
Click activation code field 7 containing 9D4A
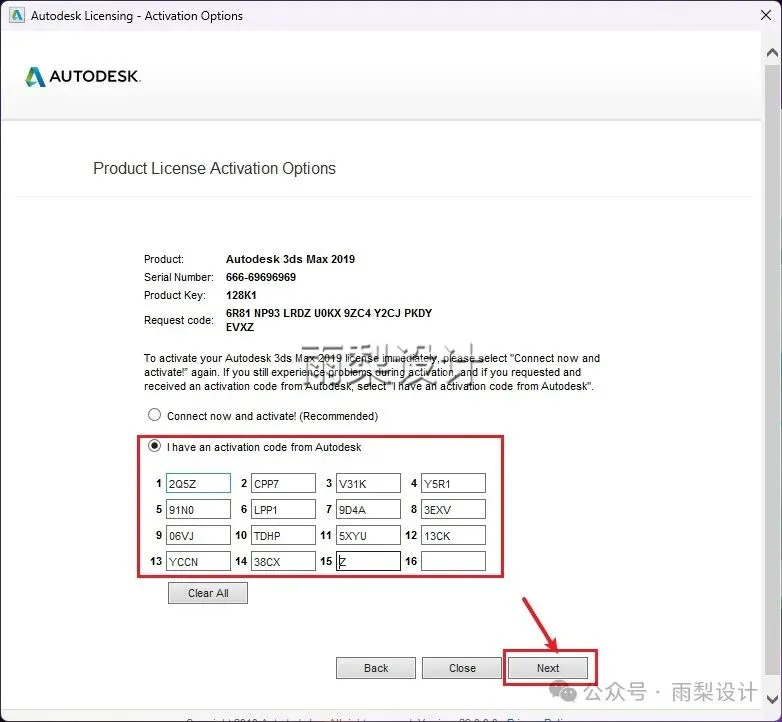[x=368, y=509]
